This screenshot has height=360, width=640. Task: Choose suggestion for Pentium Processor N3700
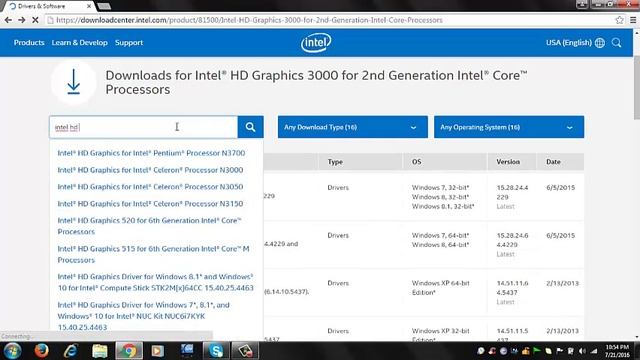click(151, 153)
